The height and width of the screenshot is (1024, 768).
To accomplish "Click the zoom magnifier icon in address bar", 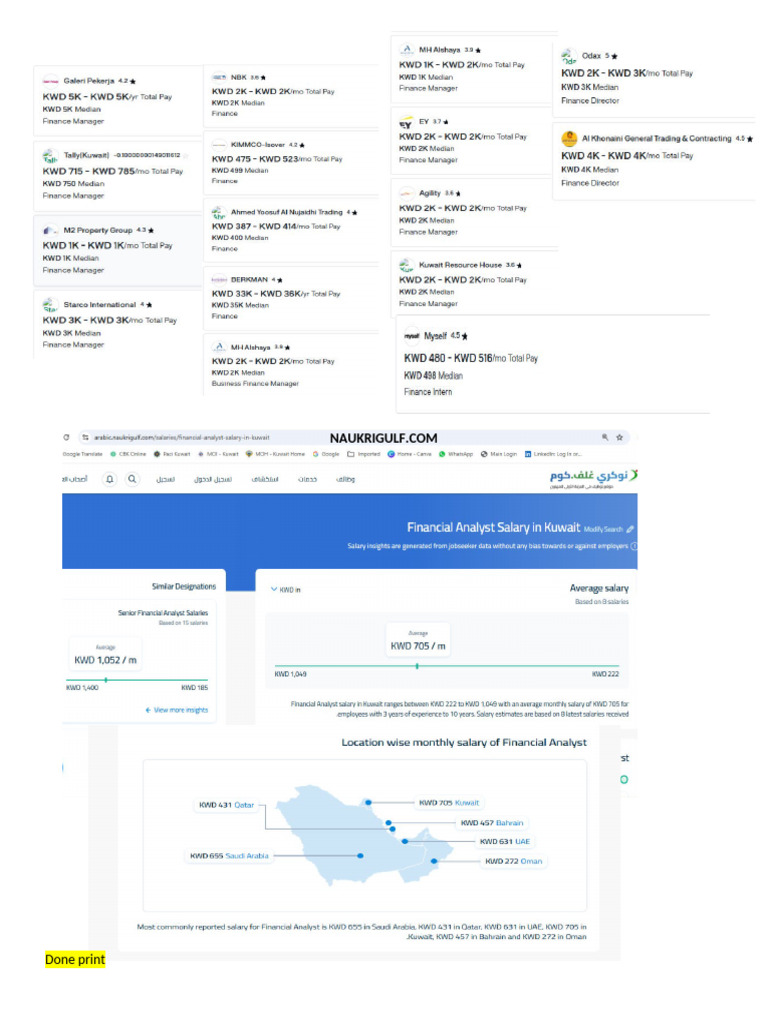I will tap(605, 438).
